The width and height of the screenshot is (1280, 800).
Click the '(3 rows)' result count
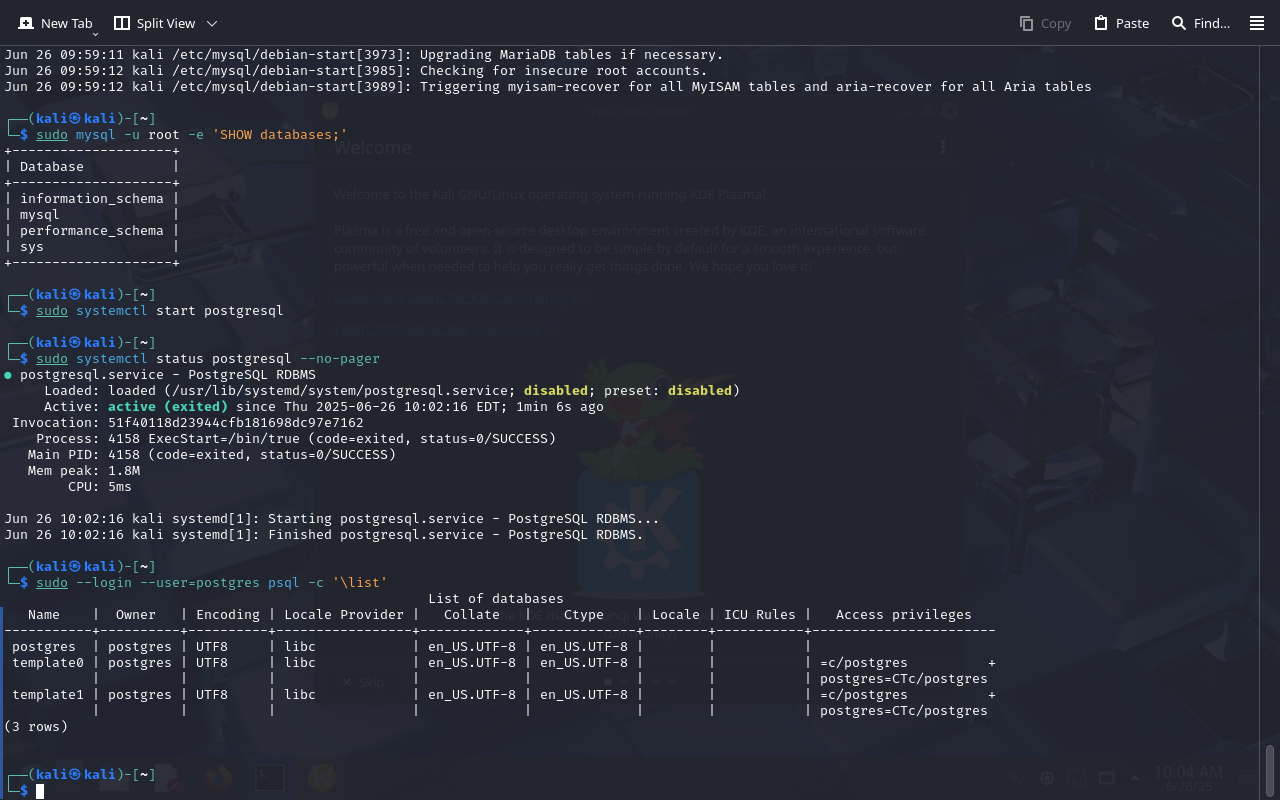tap(36, 727)
